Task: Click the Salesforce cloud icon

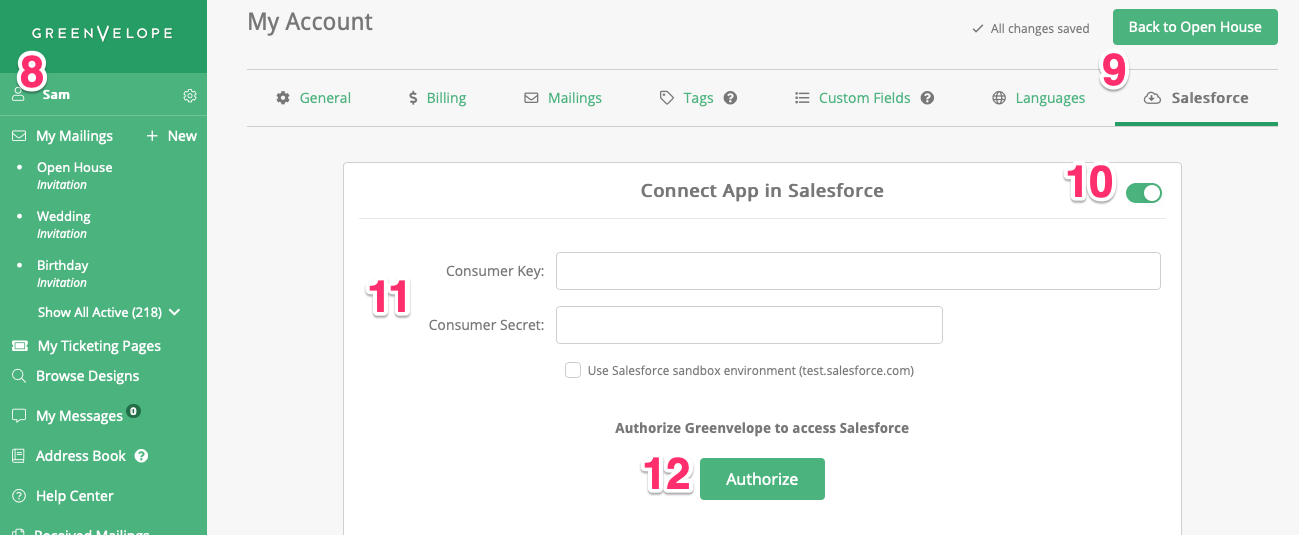Action: point(1152,98)
